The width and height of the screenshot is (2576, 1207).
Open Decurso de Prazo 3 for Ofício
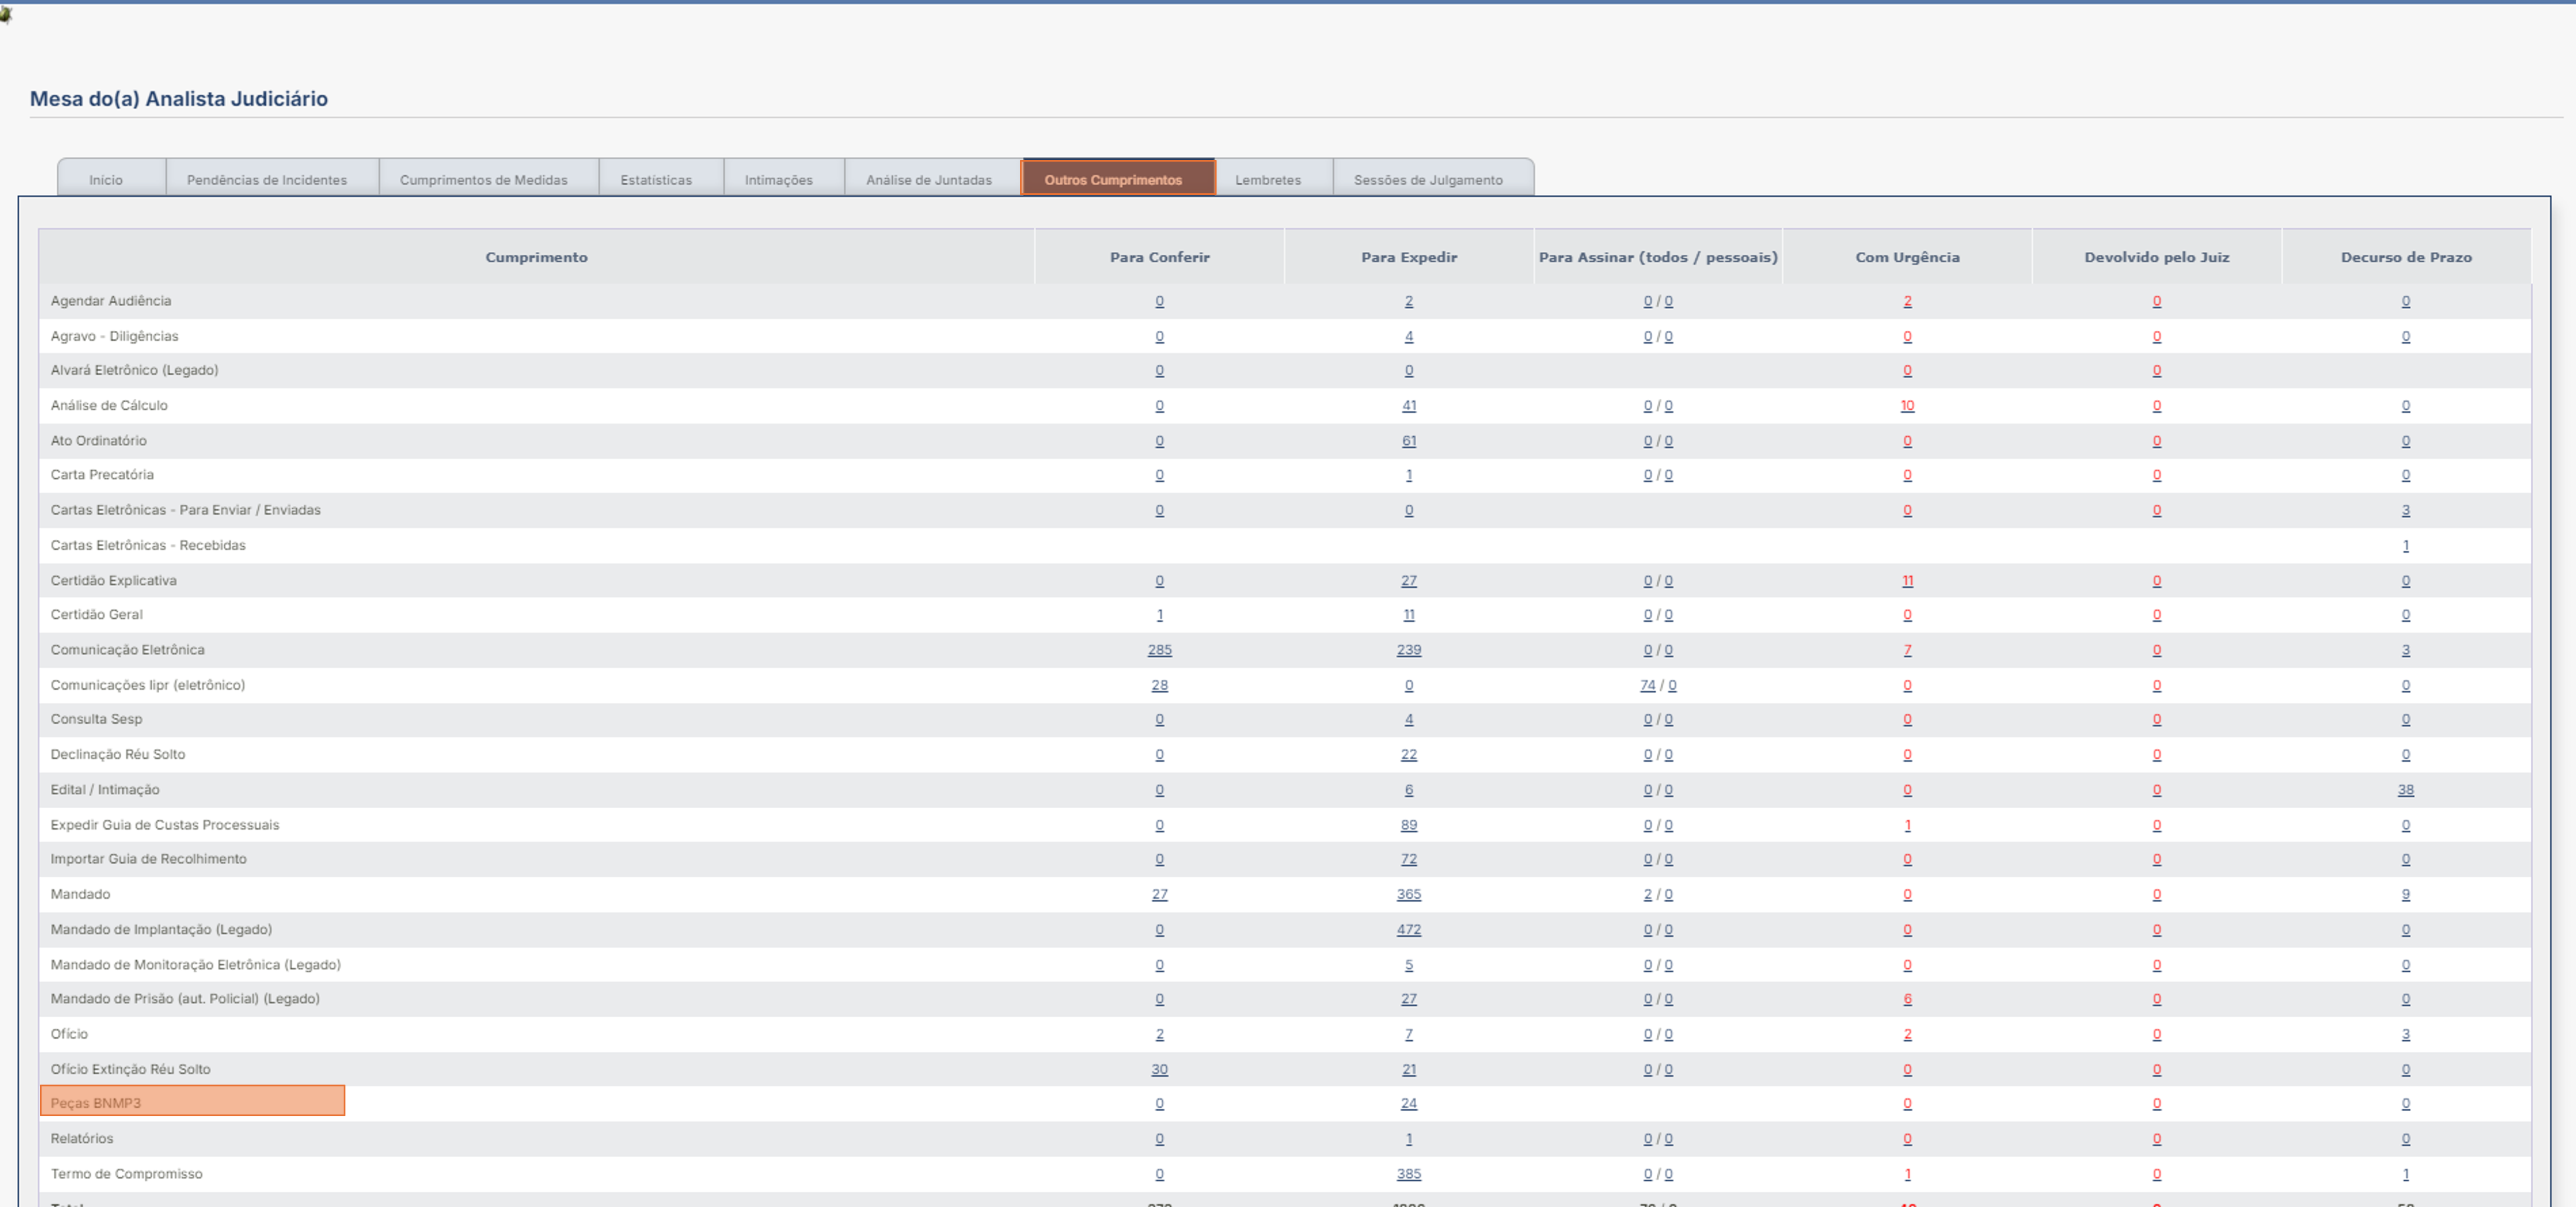pyautogui.click(x=2406, y=1034)
